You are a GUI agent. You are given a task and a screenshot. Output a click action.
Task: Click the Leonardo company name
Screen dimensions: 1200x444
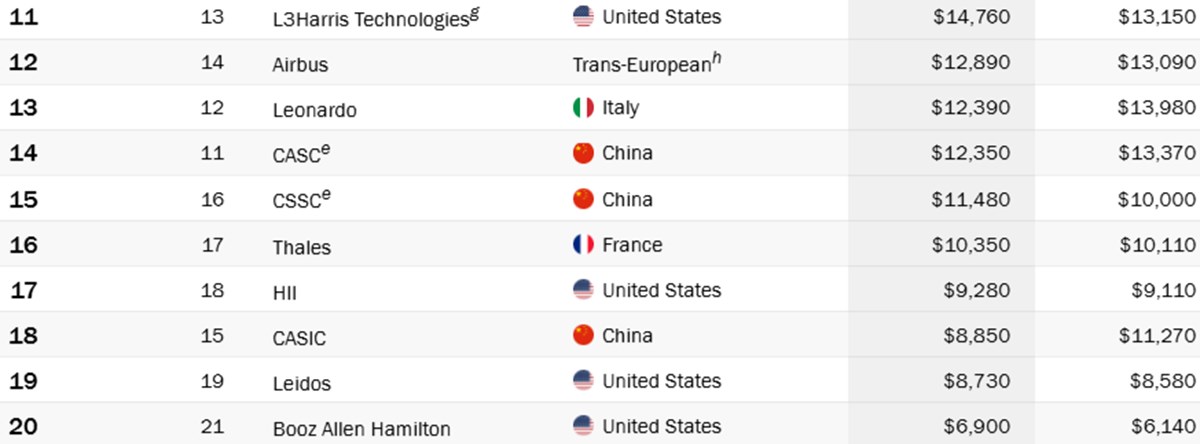pyautogui.click(x=314, y=110)
